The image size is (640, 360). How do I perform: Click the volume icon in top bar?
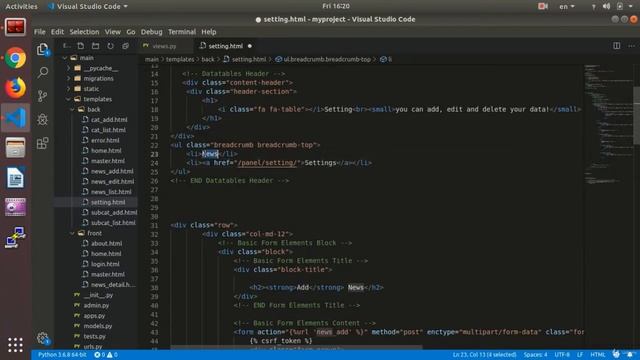click(x=607, y=6)
